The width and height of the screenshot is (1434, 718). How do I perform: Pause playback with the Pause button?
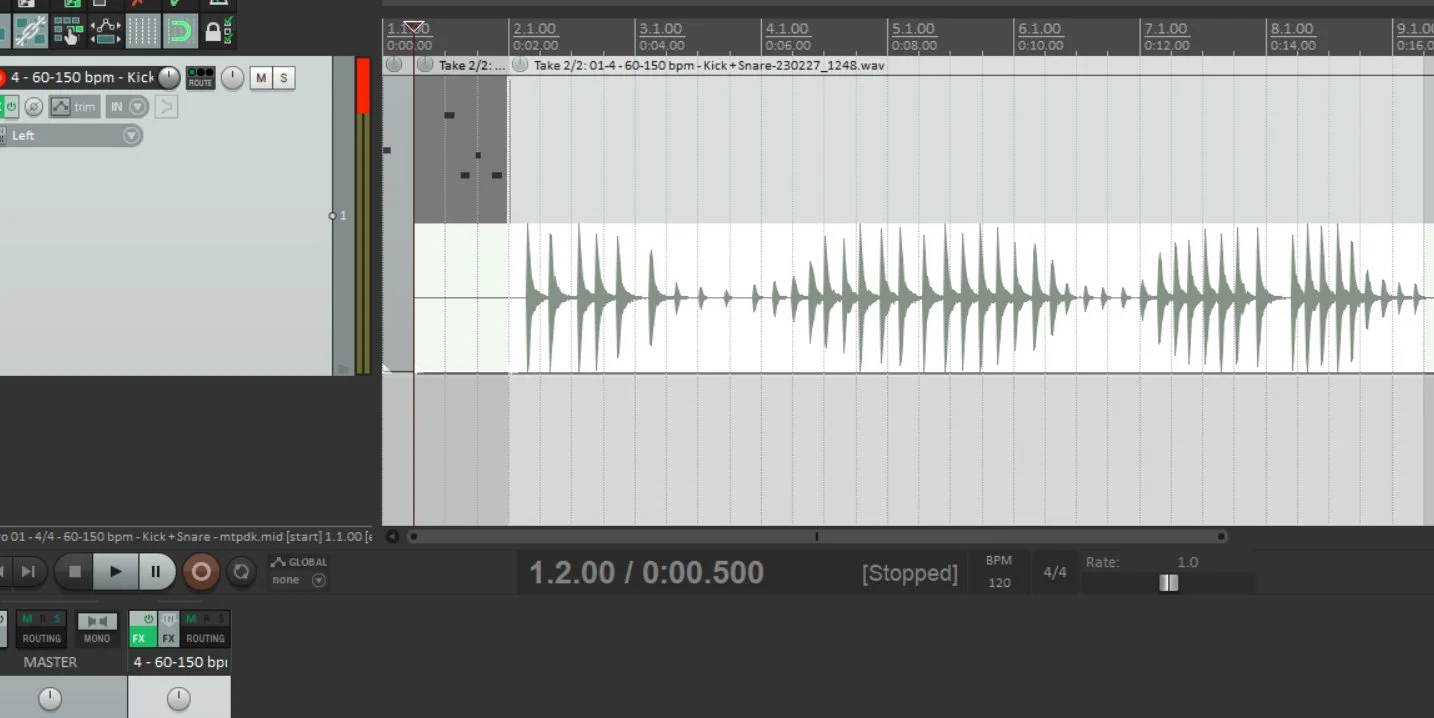(x=156, y=572)
